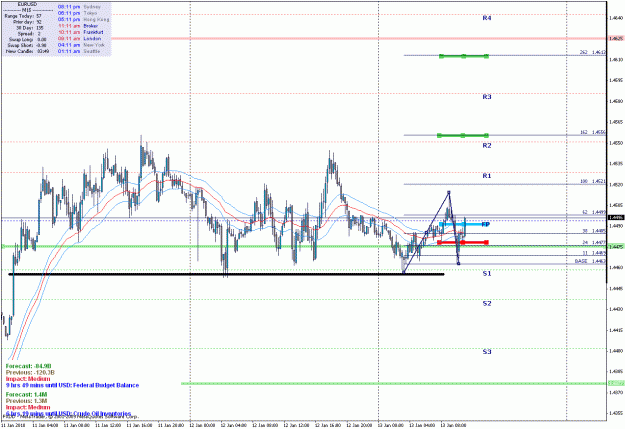Click the S1 support level label
625x429 pixels.
click(x=487, y=274)
